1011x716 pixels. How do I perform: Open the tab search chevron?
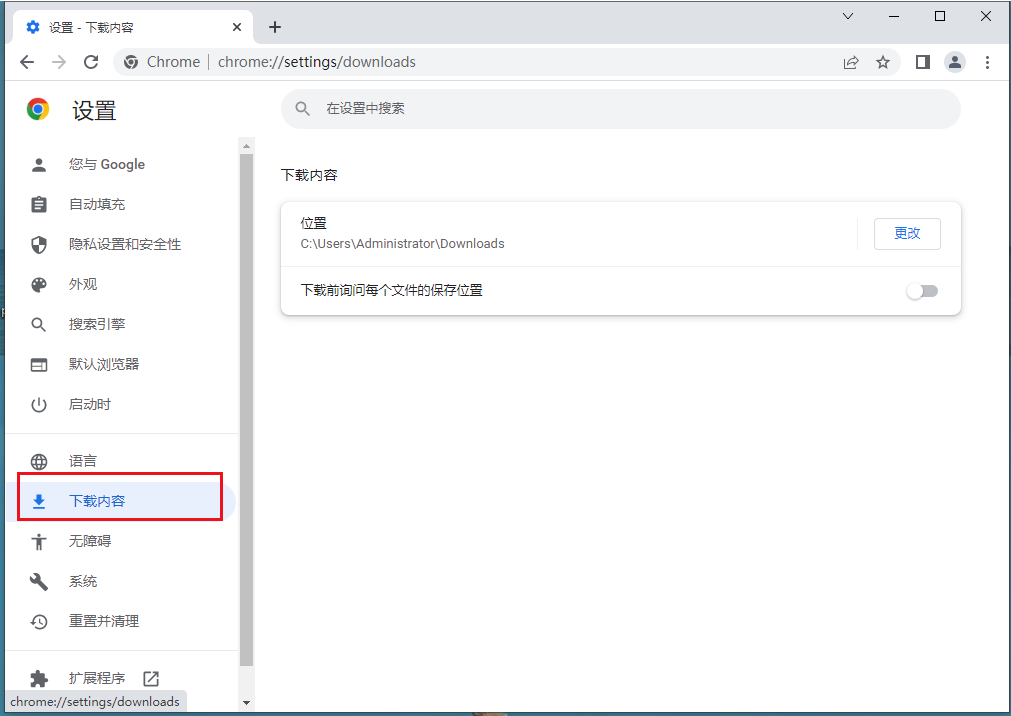pos(848,16)
